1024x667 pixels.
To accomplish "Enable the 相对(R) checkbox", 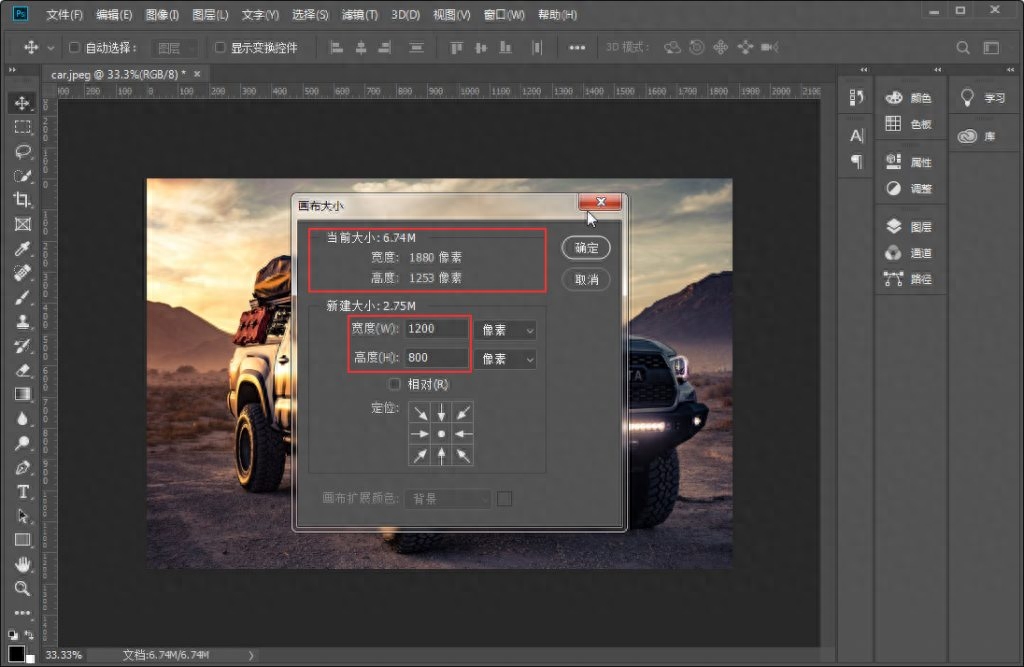I will point(394,384).
